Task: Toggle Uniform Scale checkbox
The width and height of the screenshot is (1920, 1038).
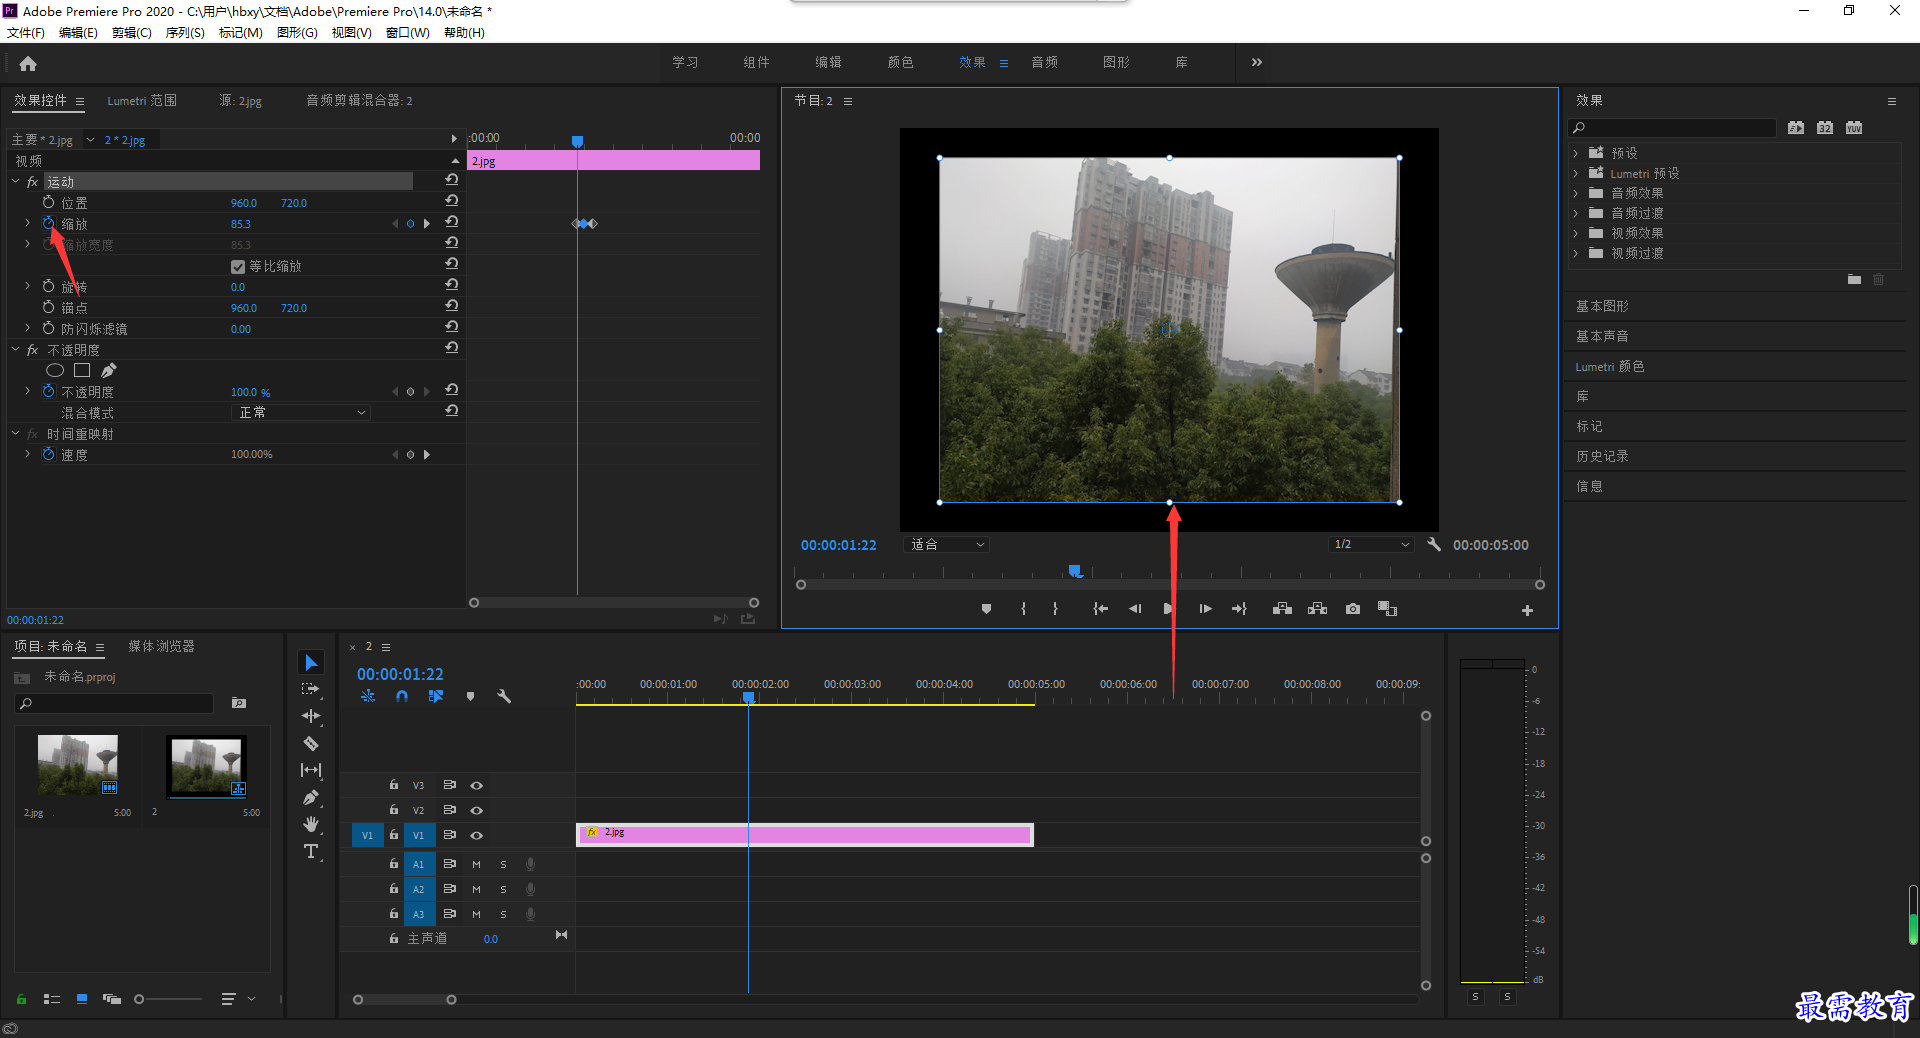Action: (238, 266)
